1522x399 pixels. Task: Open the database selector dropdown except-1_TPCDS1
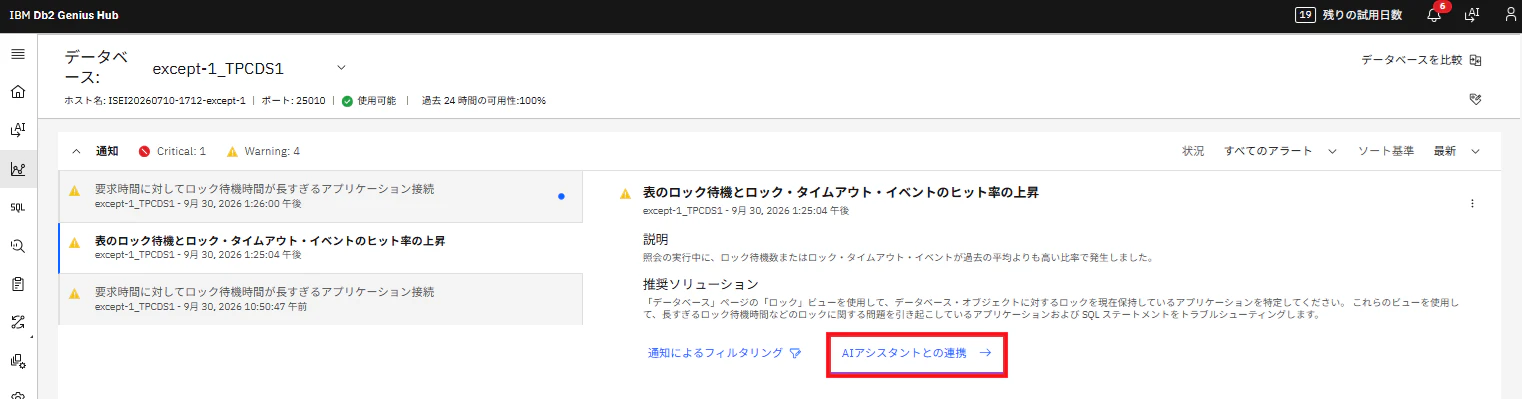click(249, 68)
